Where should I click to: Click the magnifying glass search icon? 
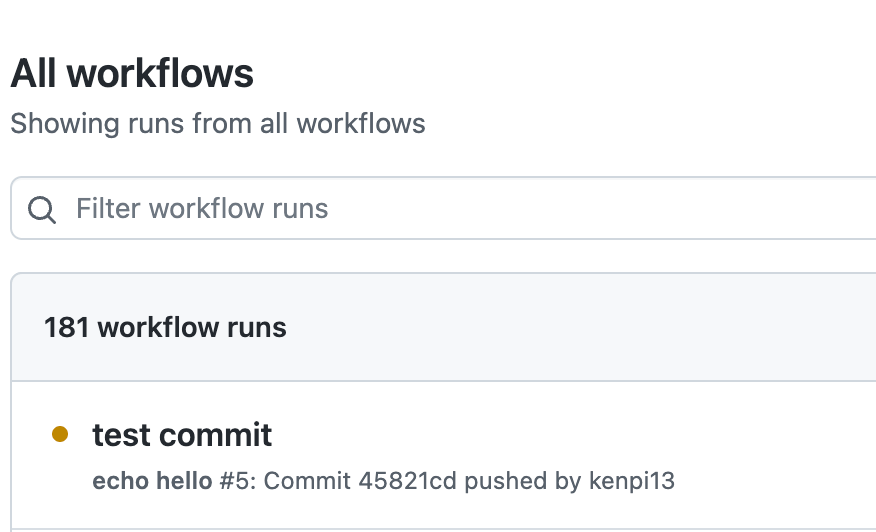(42, 210)
